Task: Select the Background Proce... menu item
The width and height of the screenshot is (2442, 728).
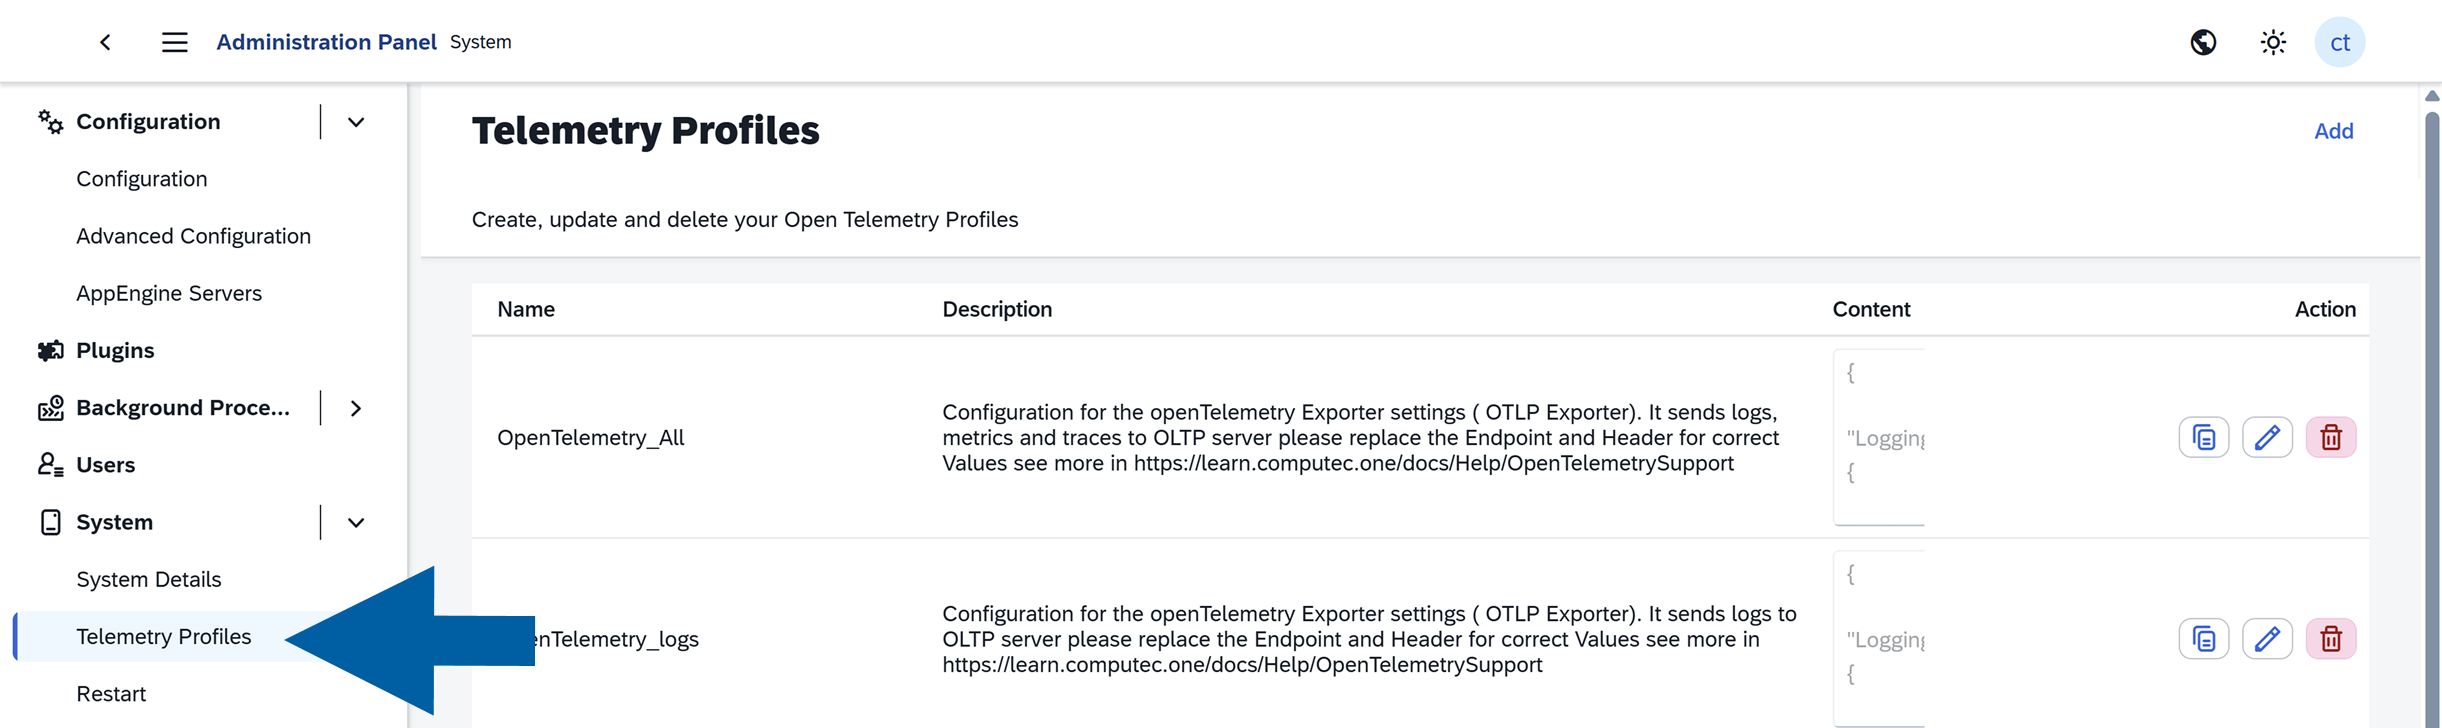Action: (183, 408)
